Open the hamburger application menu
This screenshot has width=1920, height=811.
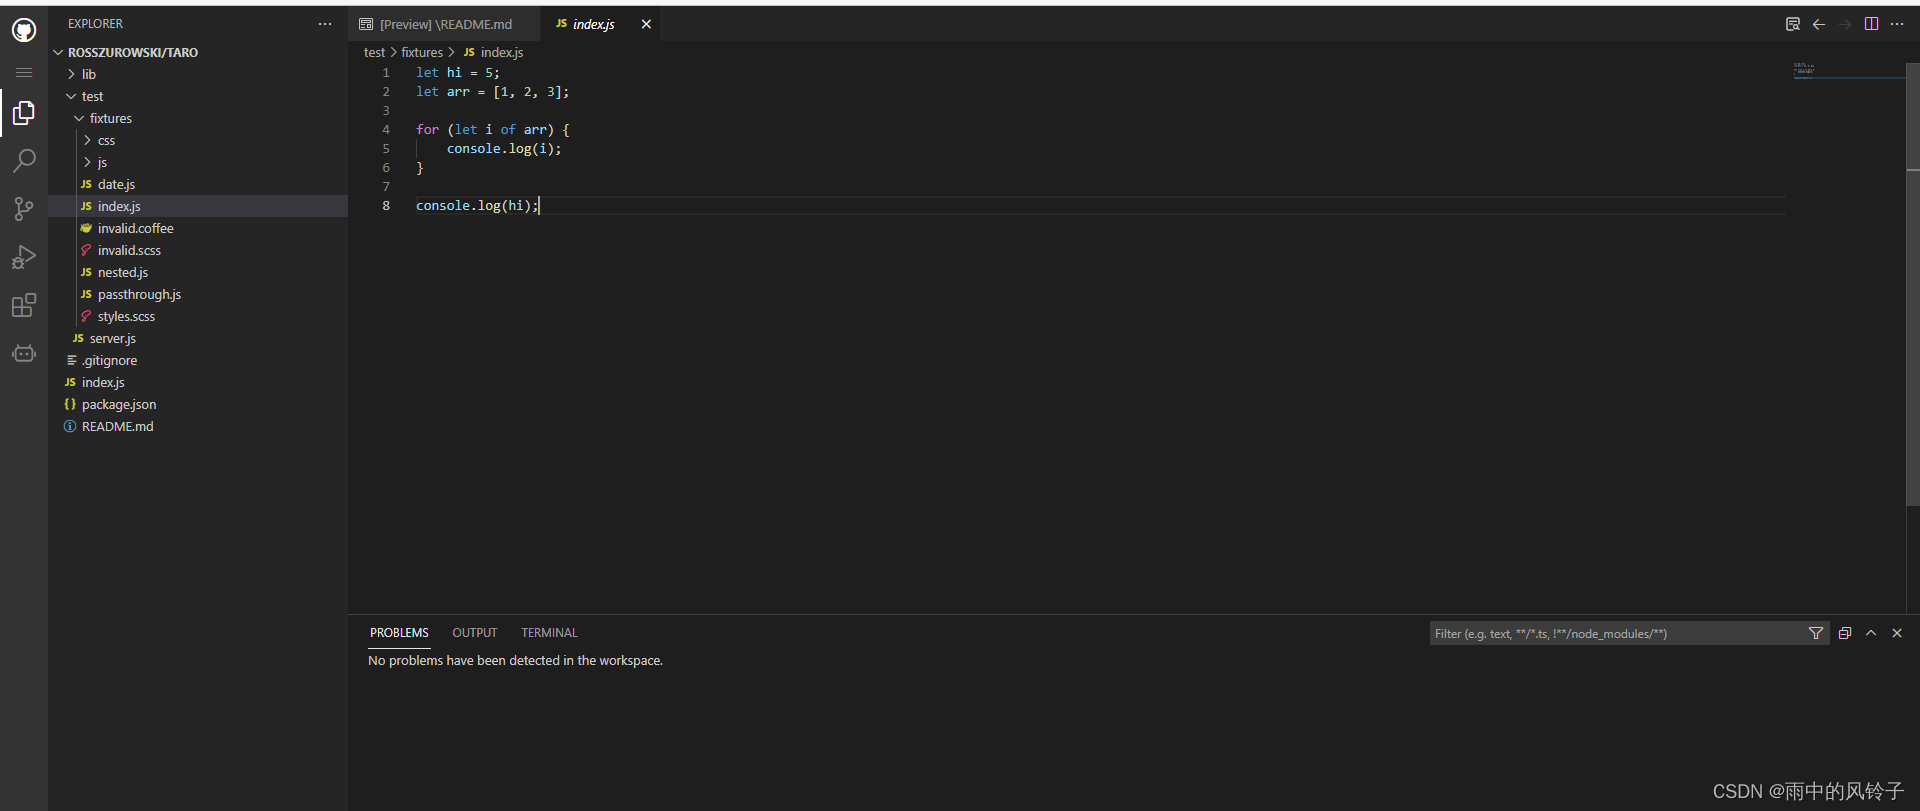[24, 72]
